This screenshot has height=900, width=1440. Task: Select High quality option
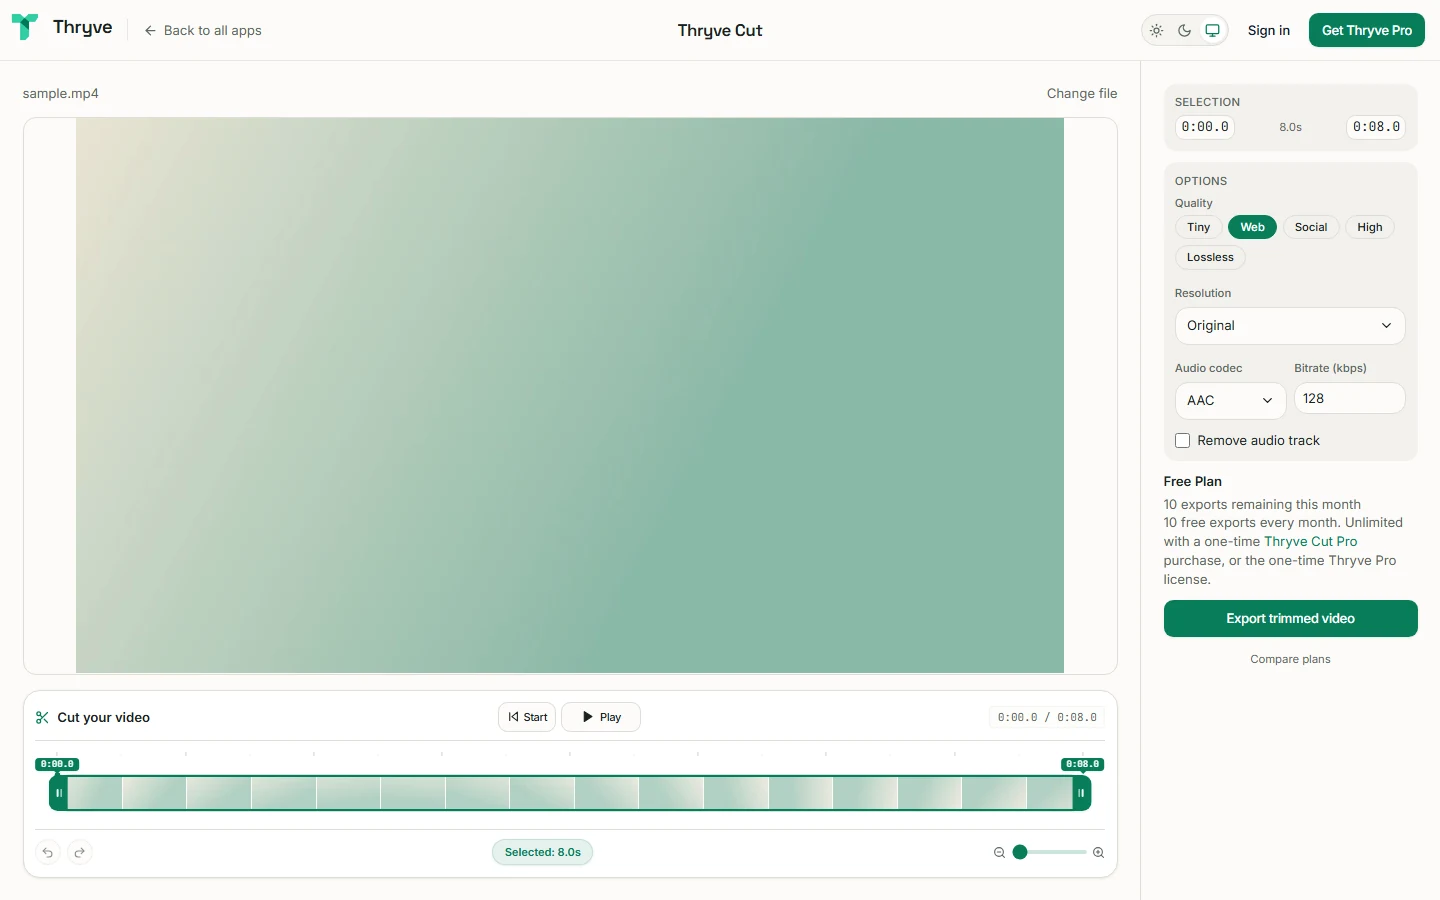(x=1370, y=227)
